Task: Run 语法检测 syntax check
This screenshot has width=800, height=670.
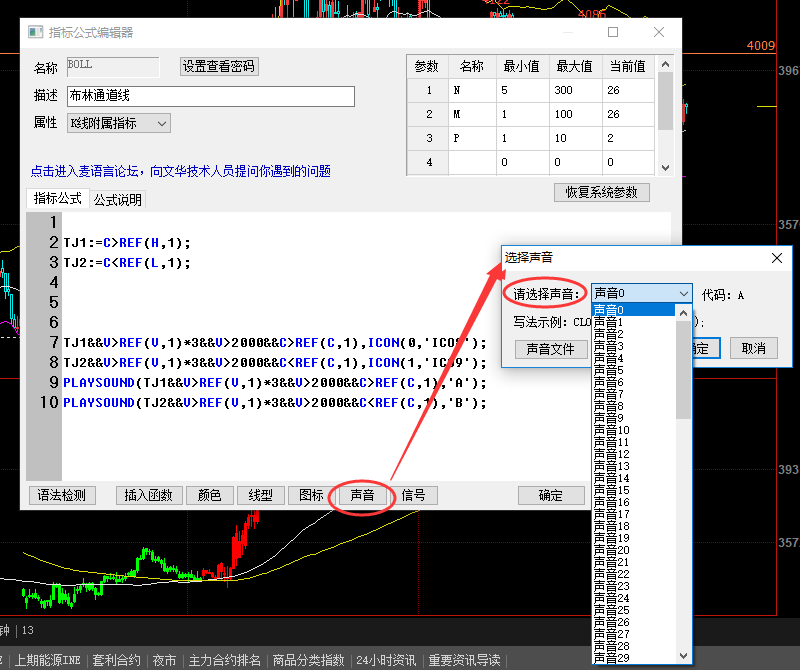Action: 62,495
